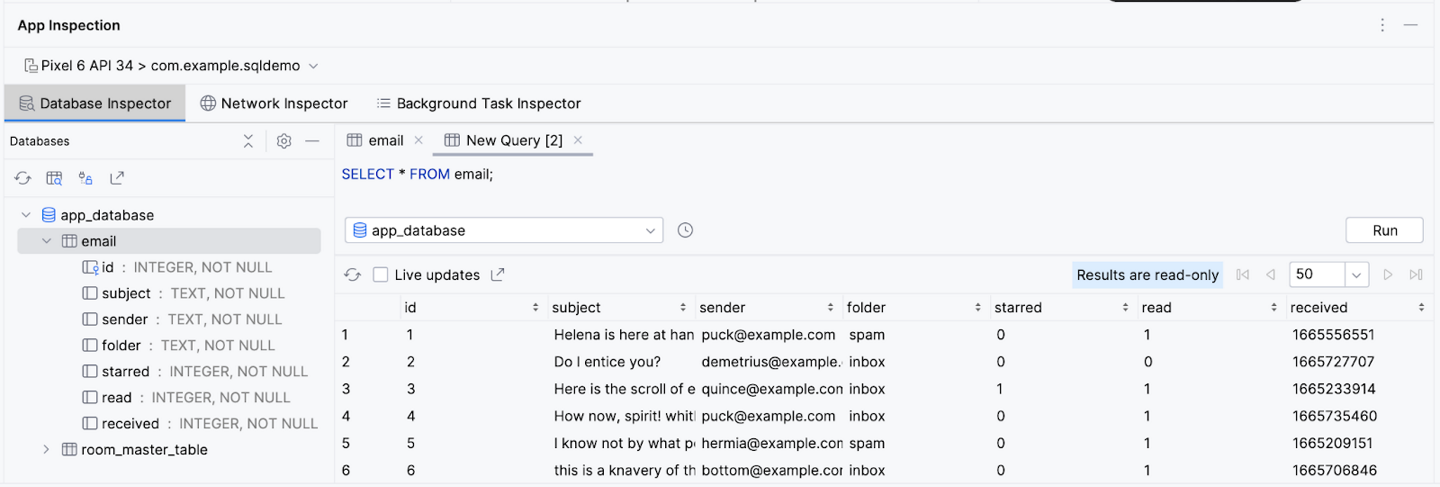The width and height of the screenshot is (1440, 487).
Task: Open the Pixel 6 API 34 process selector
Action: click(x=170, y=66)
